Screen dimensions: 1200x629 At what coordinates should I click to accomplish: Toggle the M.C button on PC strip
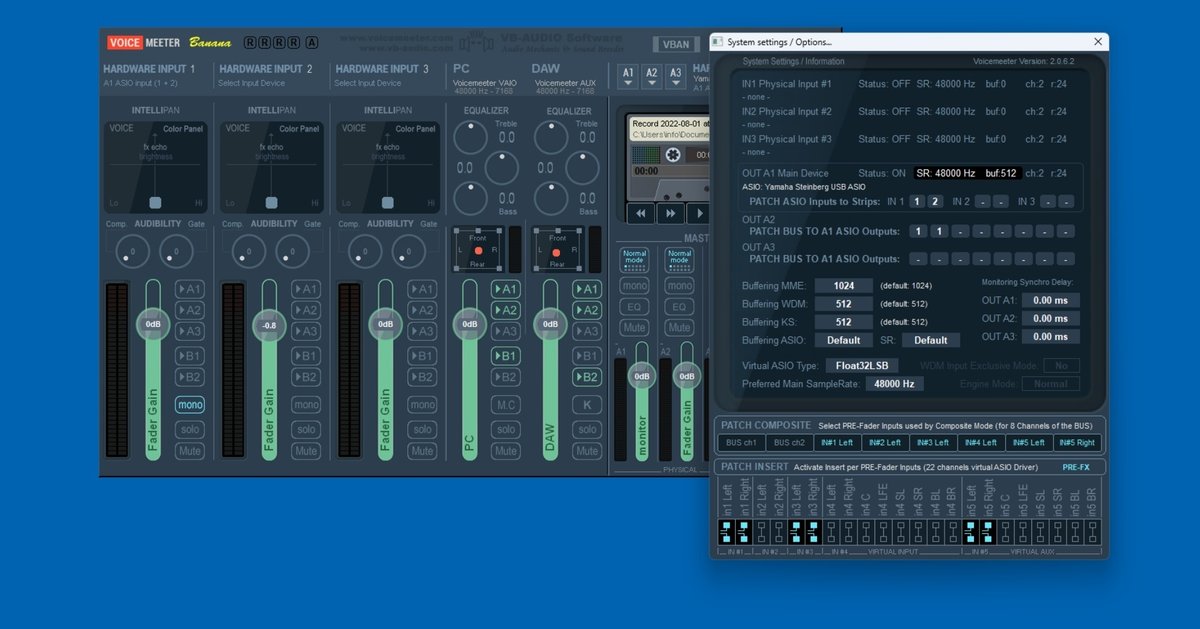point(506,405)
